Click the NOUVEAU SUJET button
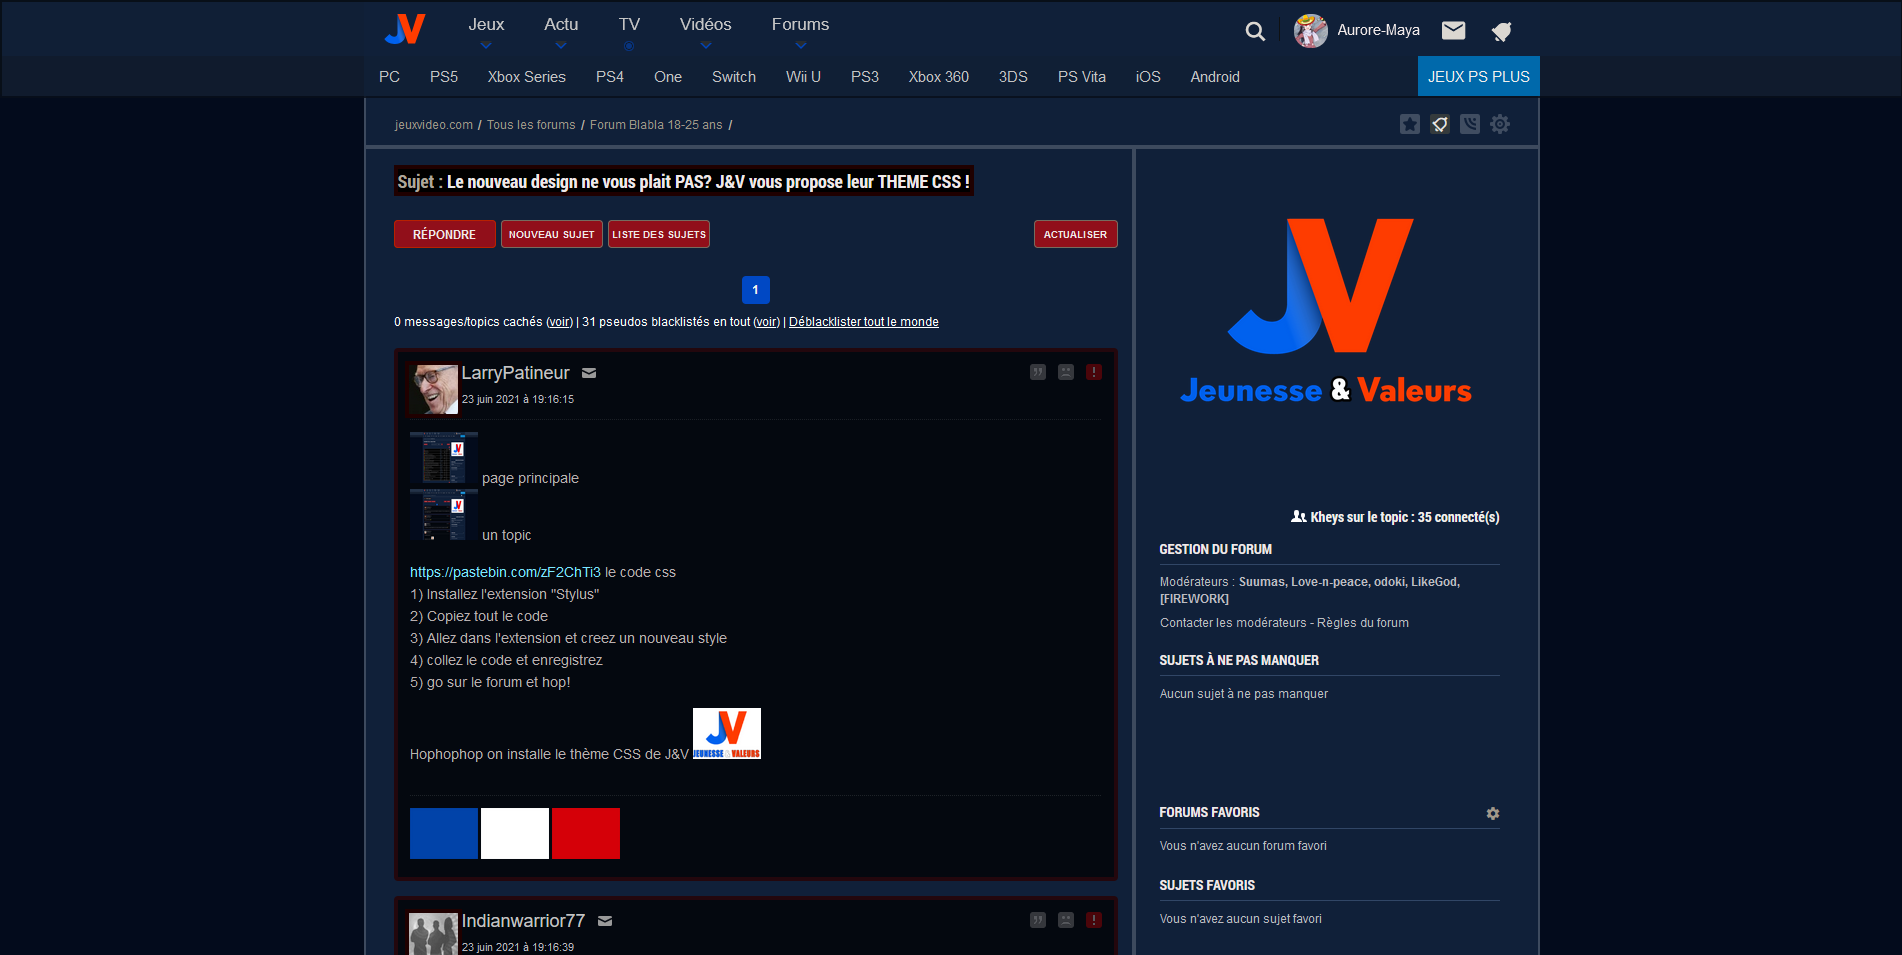 pos(552,234)
